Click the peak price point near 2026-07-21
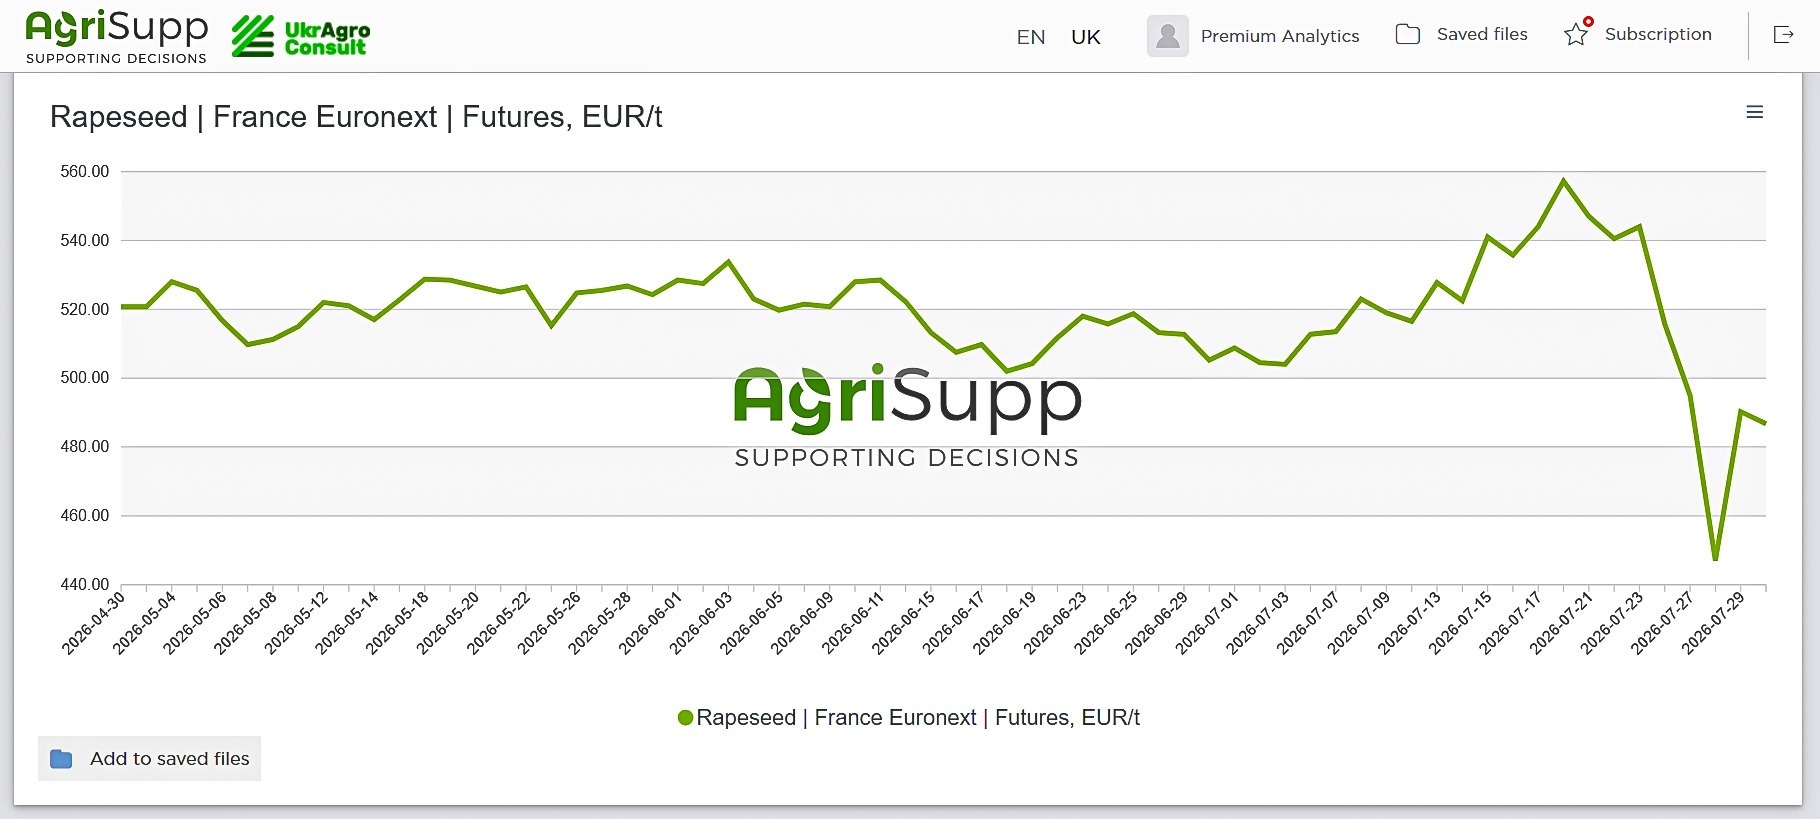Screen dimensions: 1820x819 click(1564, 181)
